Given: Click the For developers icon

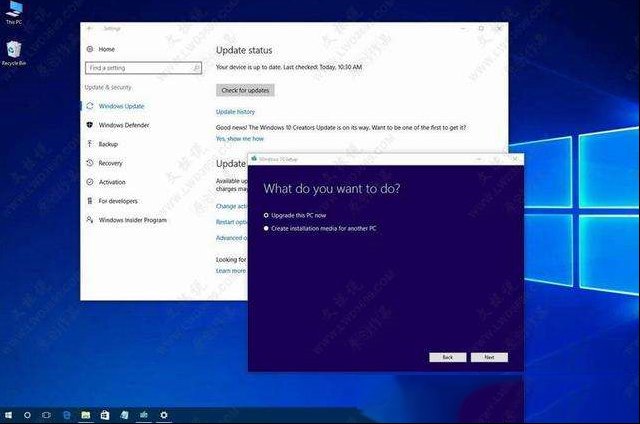Looking at the screenshot, I should pyautogui.click(x=90, y=201).
